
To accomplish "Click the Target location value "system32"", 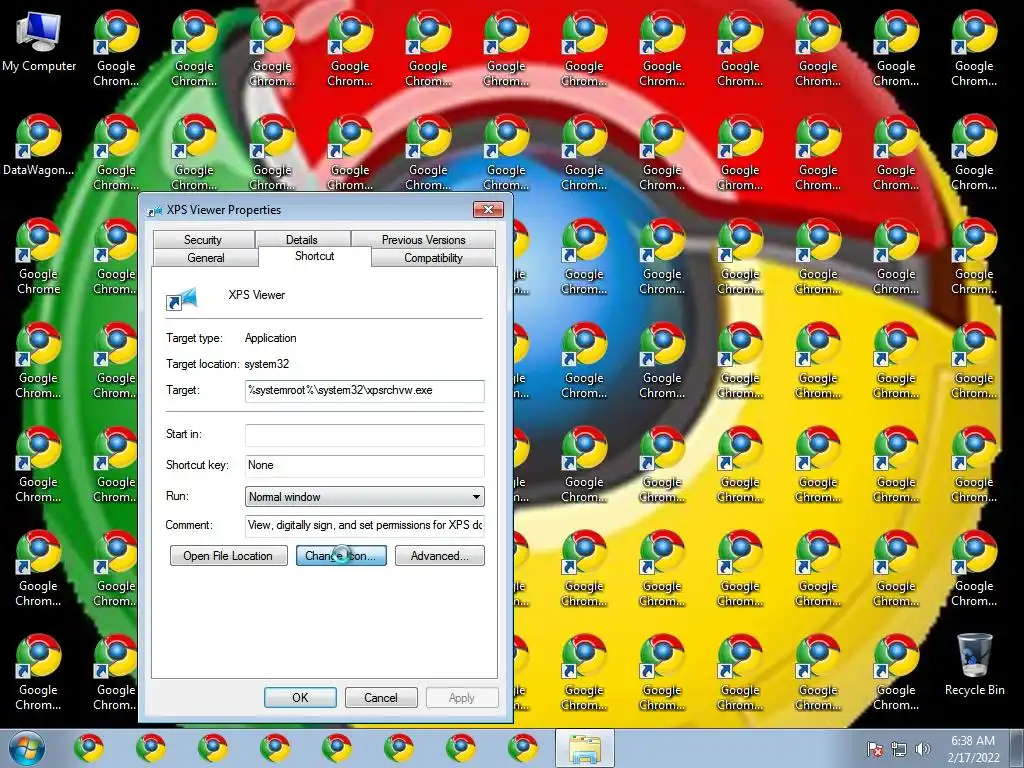I will pyautogui.click(x=266, y=364).
